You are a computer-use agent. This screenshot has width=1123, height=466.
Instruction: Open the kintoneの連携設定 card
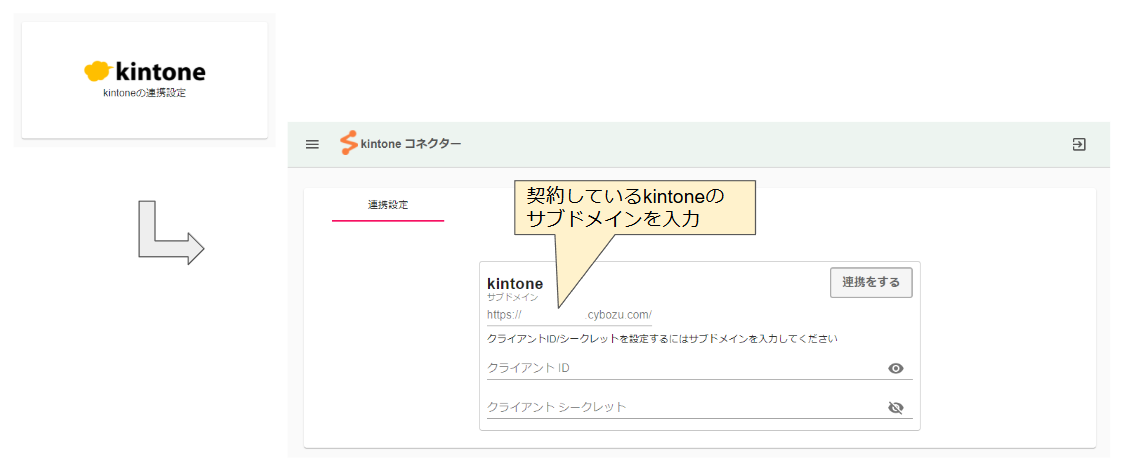tap(145, 80)
